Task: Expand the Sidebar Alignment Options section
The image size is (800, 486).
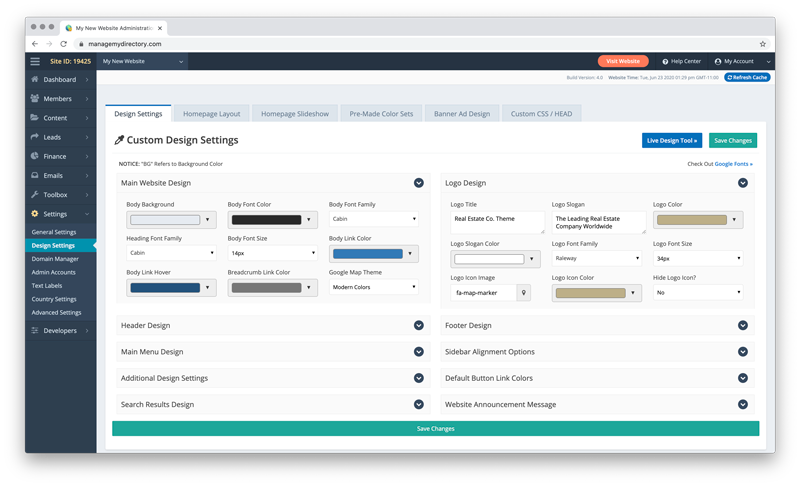Action: [x=743, y=351]
